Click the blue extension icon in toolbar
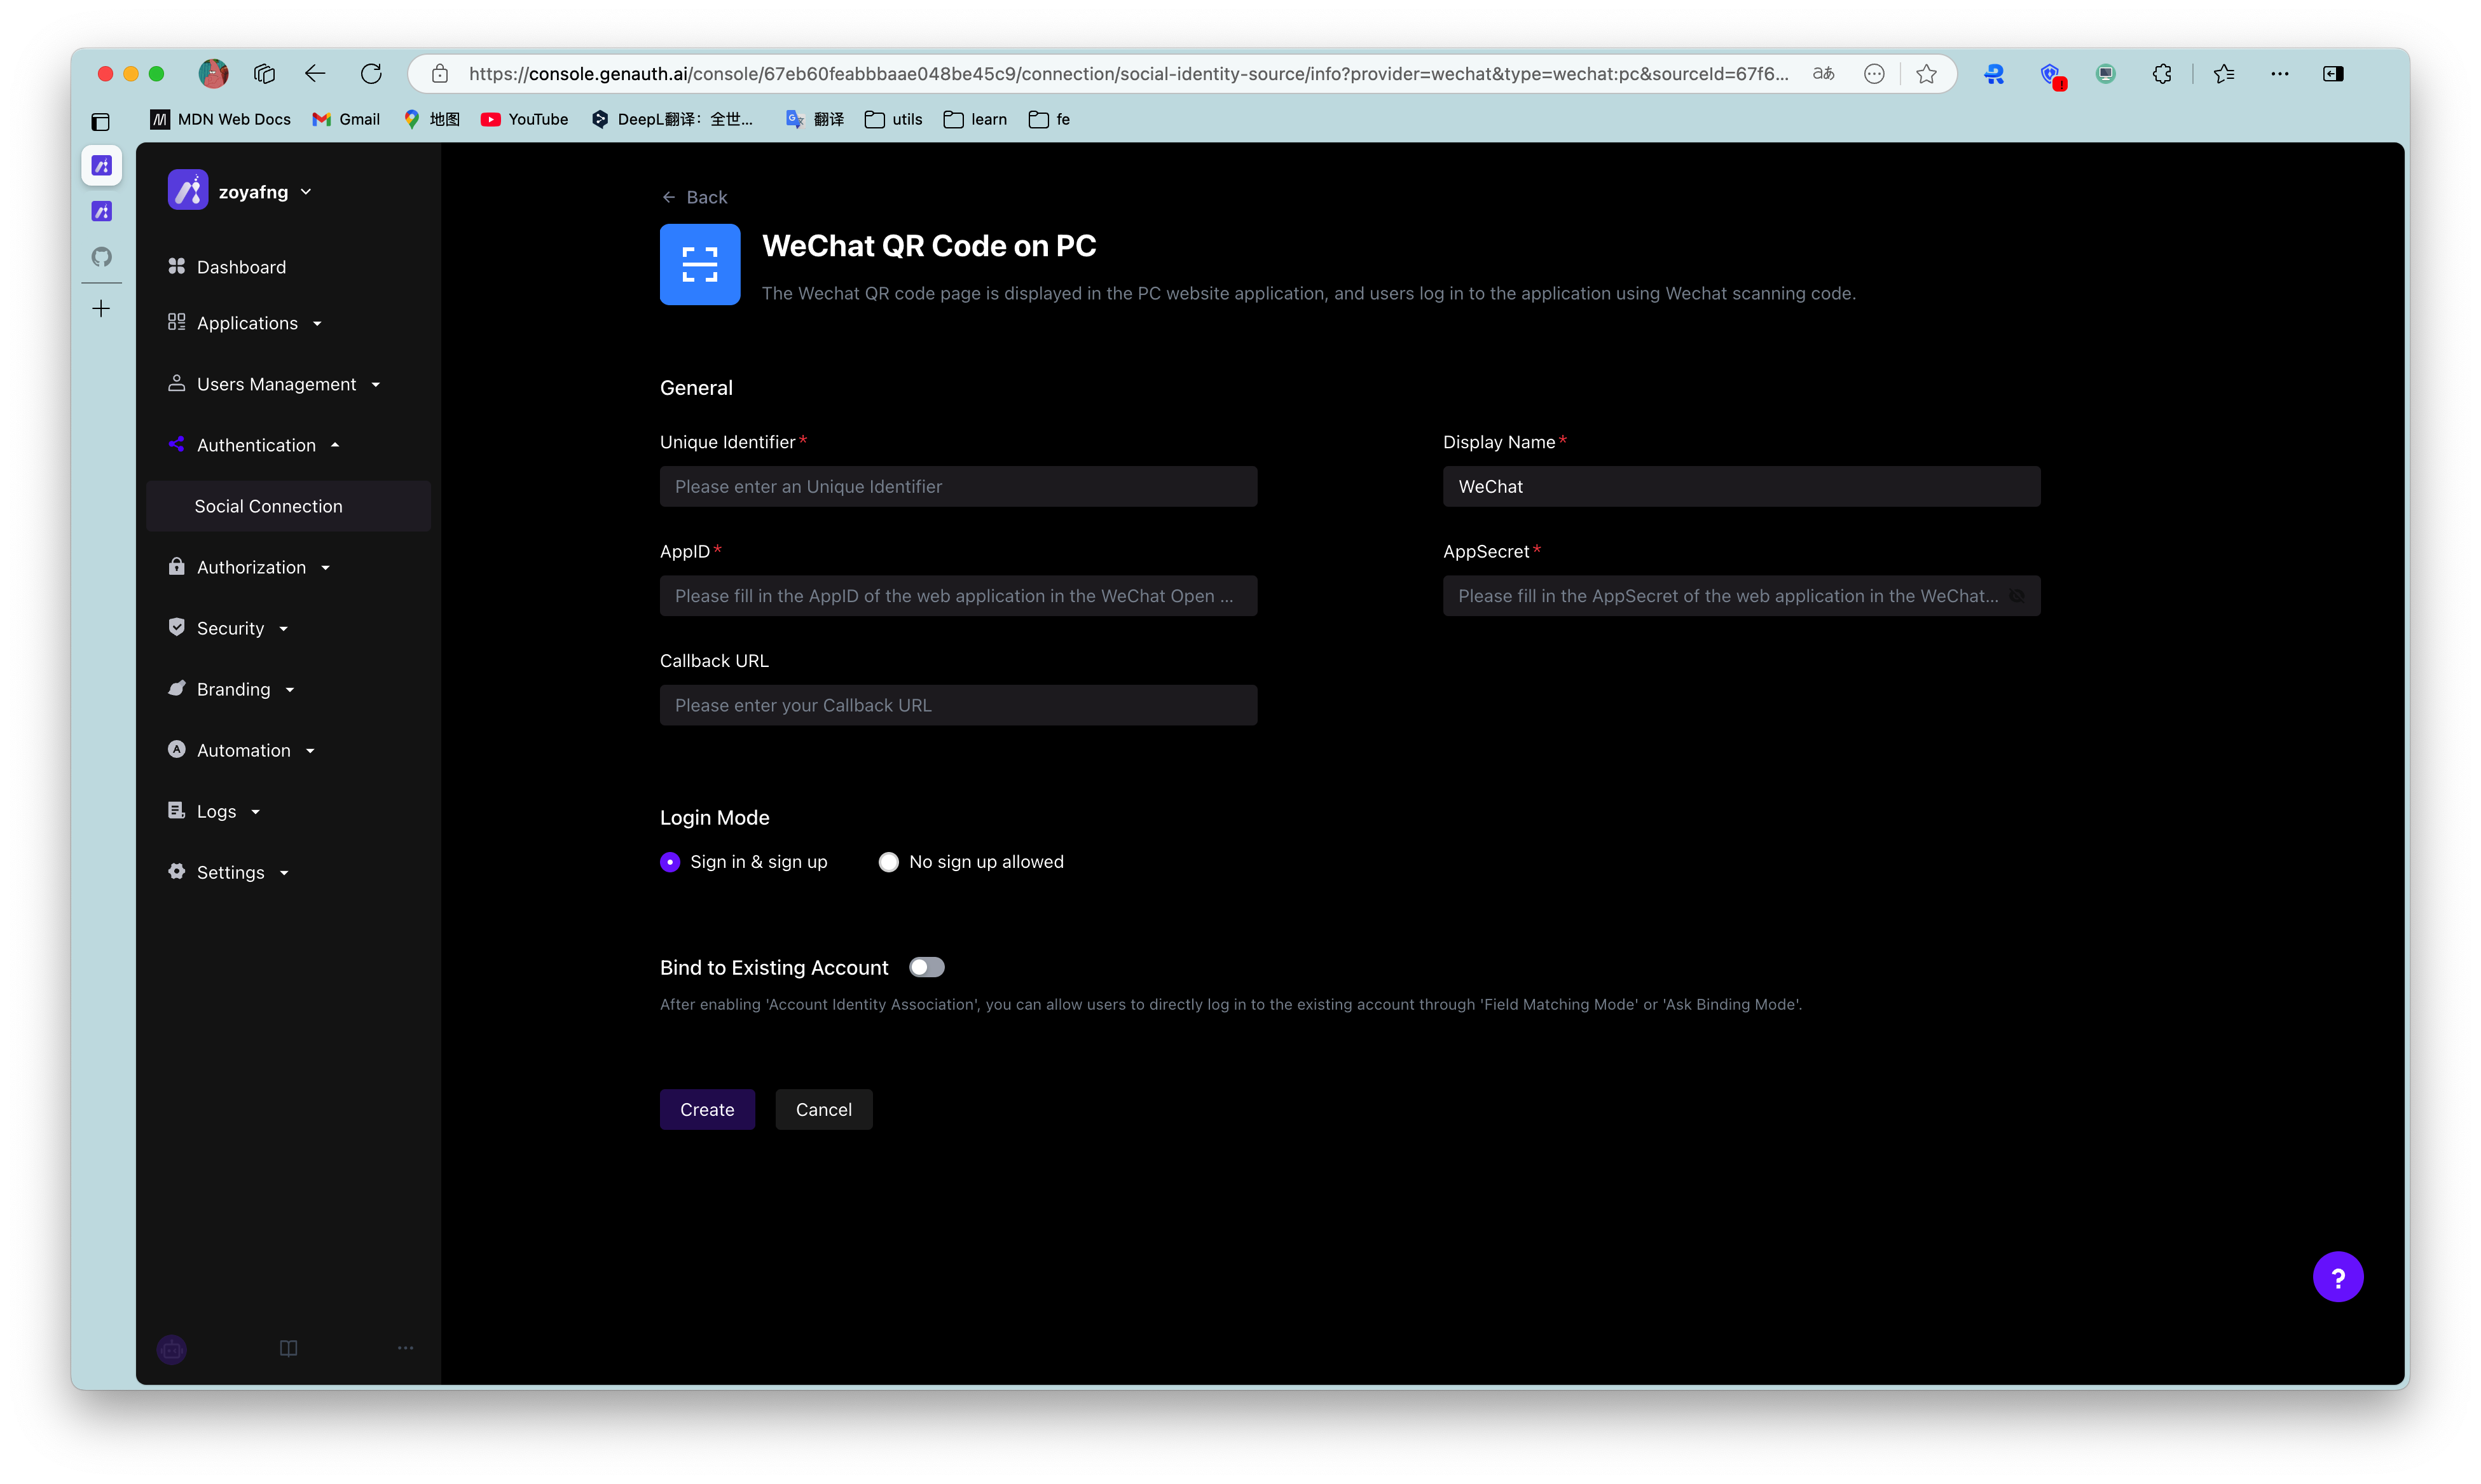Viewport: 2481px width, 1484px height. click(x=1994, y=73)
